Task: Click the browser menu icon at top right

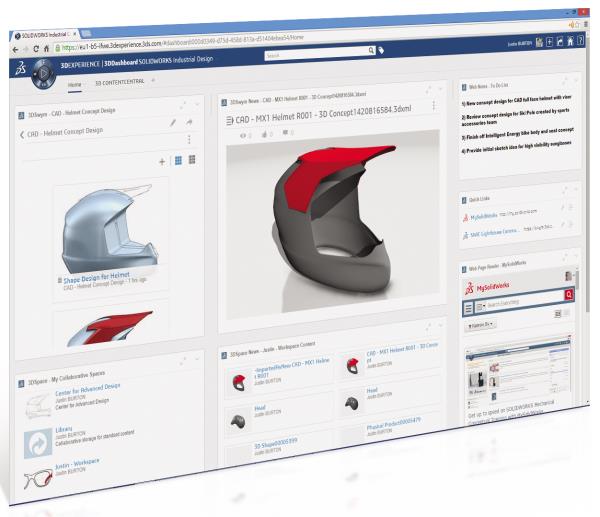Action: pos(586,24)
